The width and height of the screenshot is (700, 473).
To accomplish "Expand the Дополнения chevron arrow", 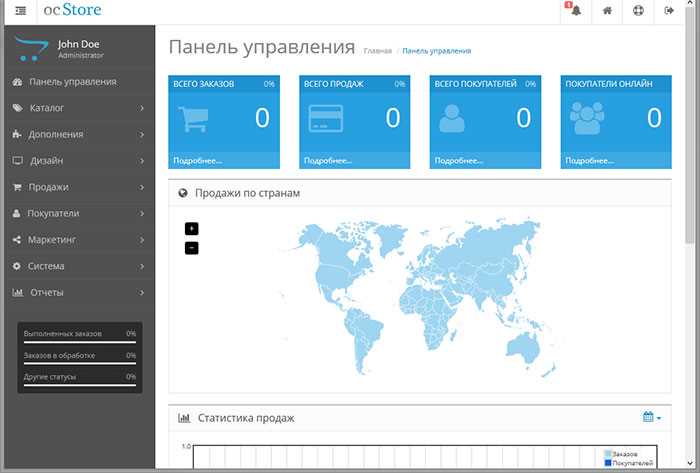I will click(x=142, y=134).
